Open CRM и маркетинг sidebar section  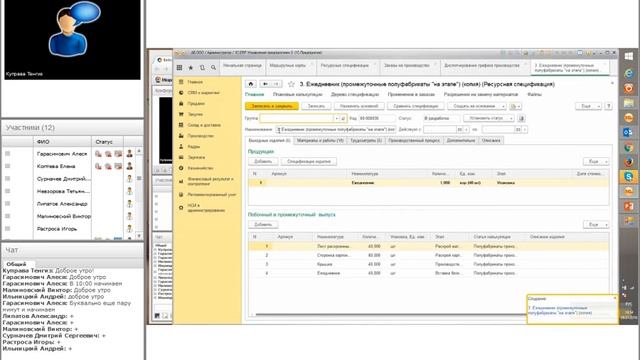[x=203, y=93]
